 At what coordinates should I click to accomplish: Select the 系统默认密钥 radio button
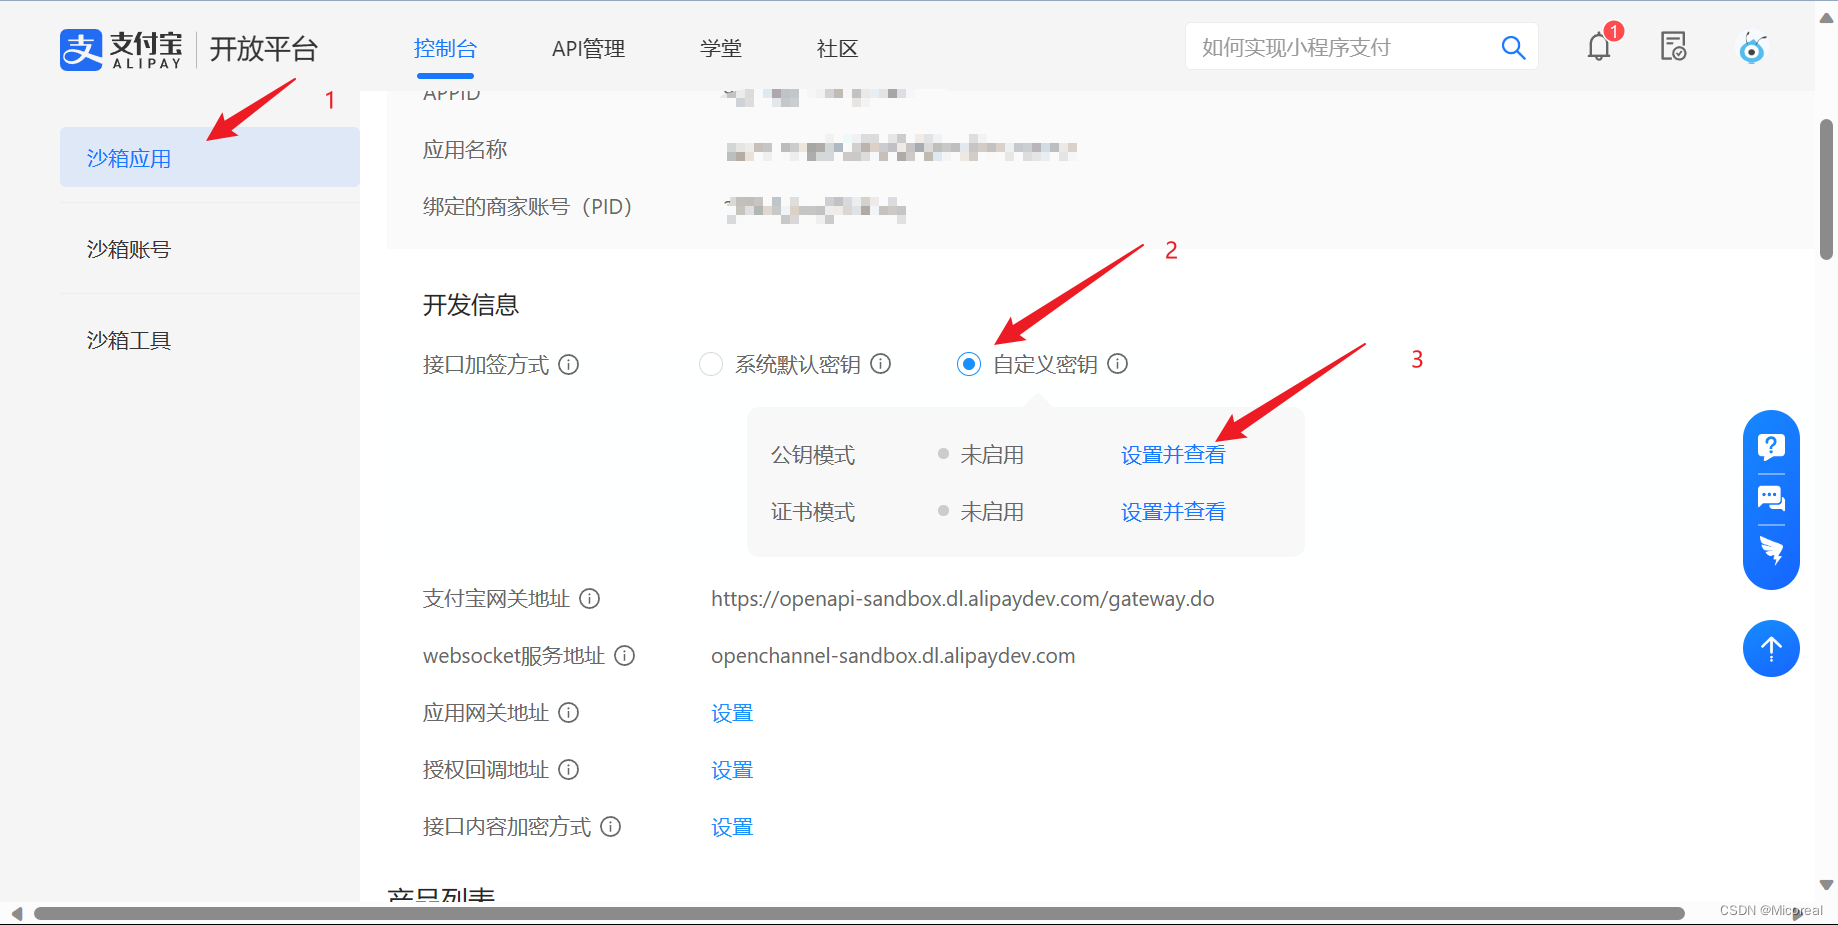pos(711,364)
